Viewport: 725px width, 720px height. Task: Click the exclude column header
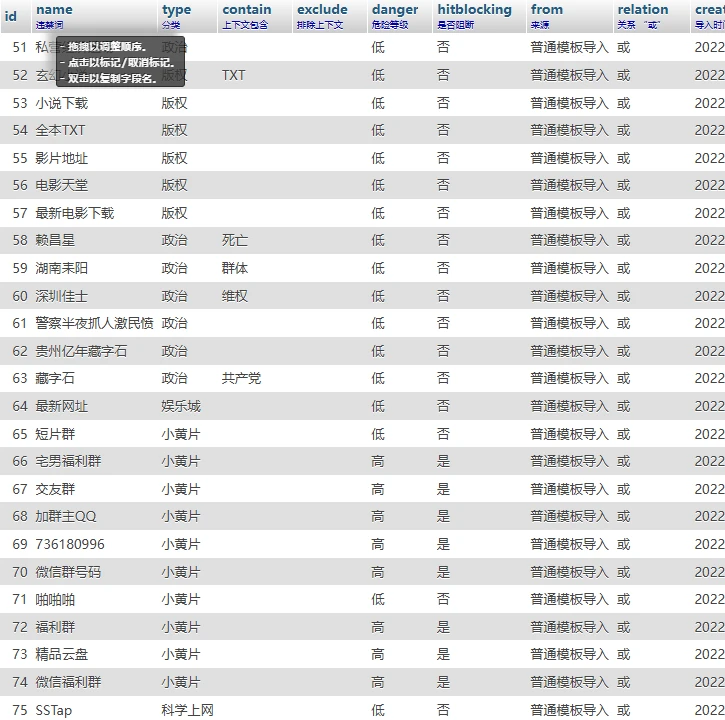(x=322, y=10)
